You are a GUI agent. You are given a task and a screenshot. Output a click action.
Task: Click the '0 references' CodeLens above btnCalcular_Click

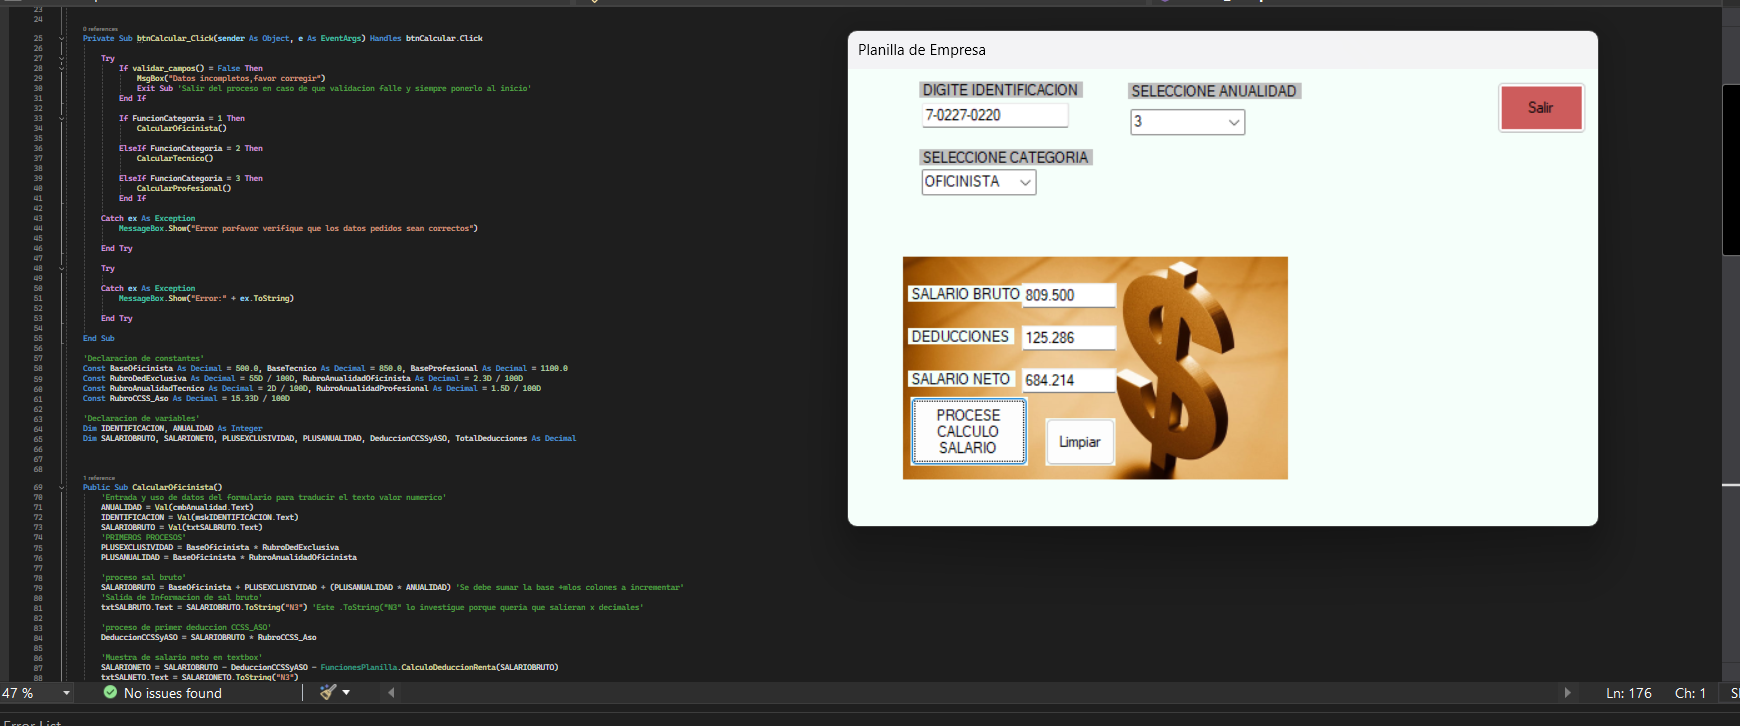coord(100,29)
